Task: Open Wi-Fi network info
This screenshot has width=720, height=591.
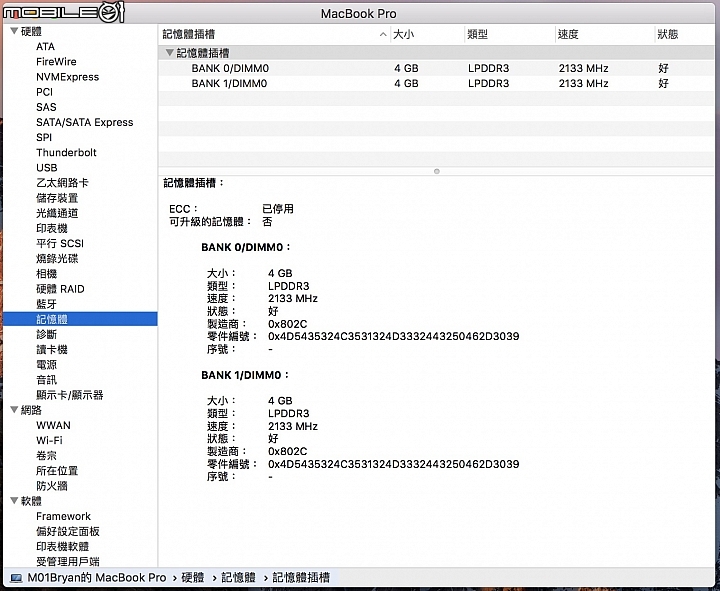Action: (49, 440)
